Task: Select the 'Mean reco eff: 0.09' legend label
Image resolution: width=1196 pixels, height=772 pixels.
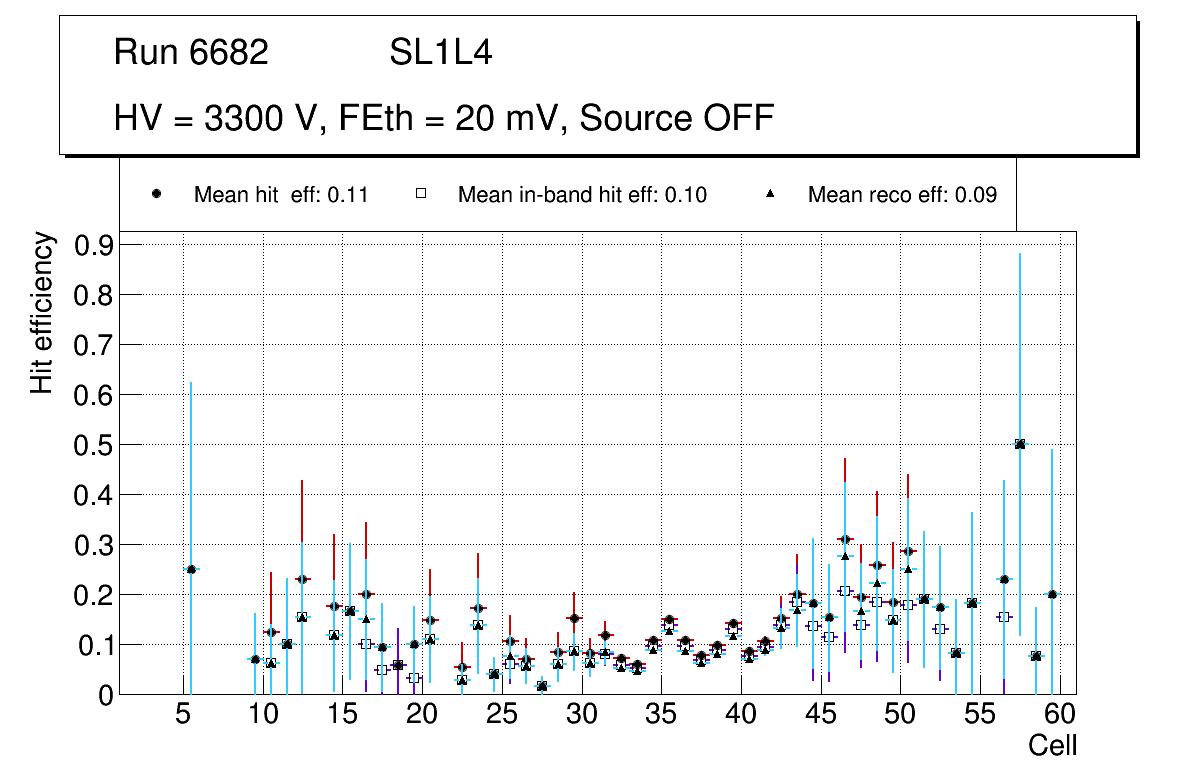Action: click(x=902, y=195)
